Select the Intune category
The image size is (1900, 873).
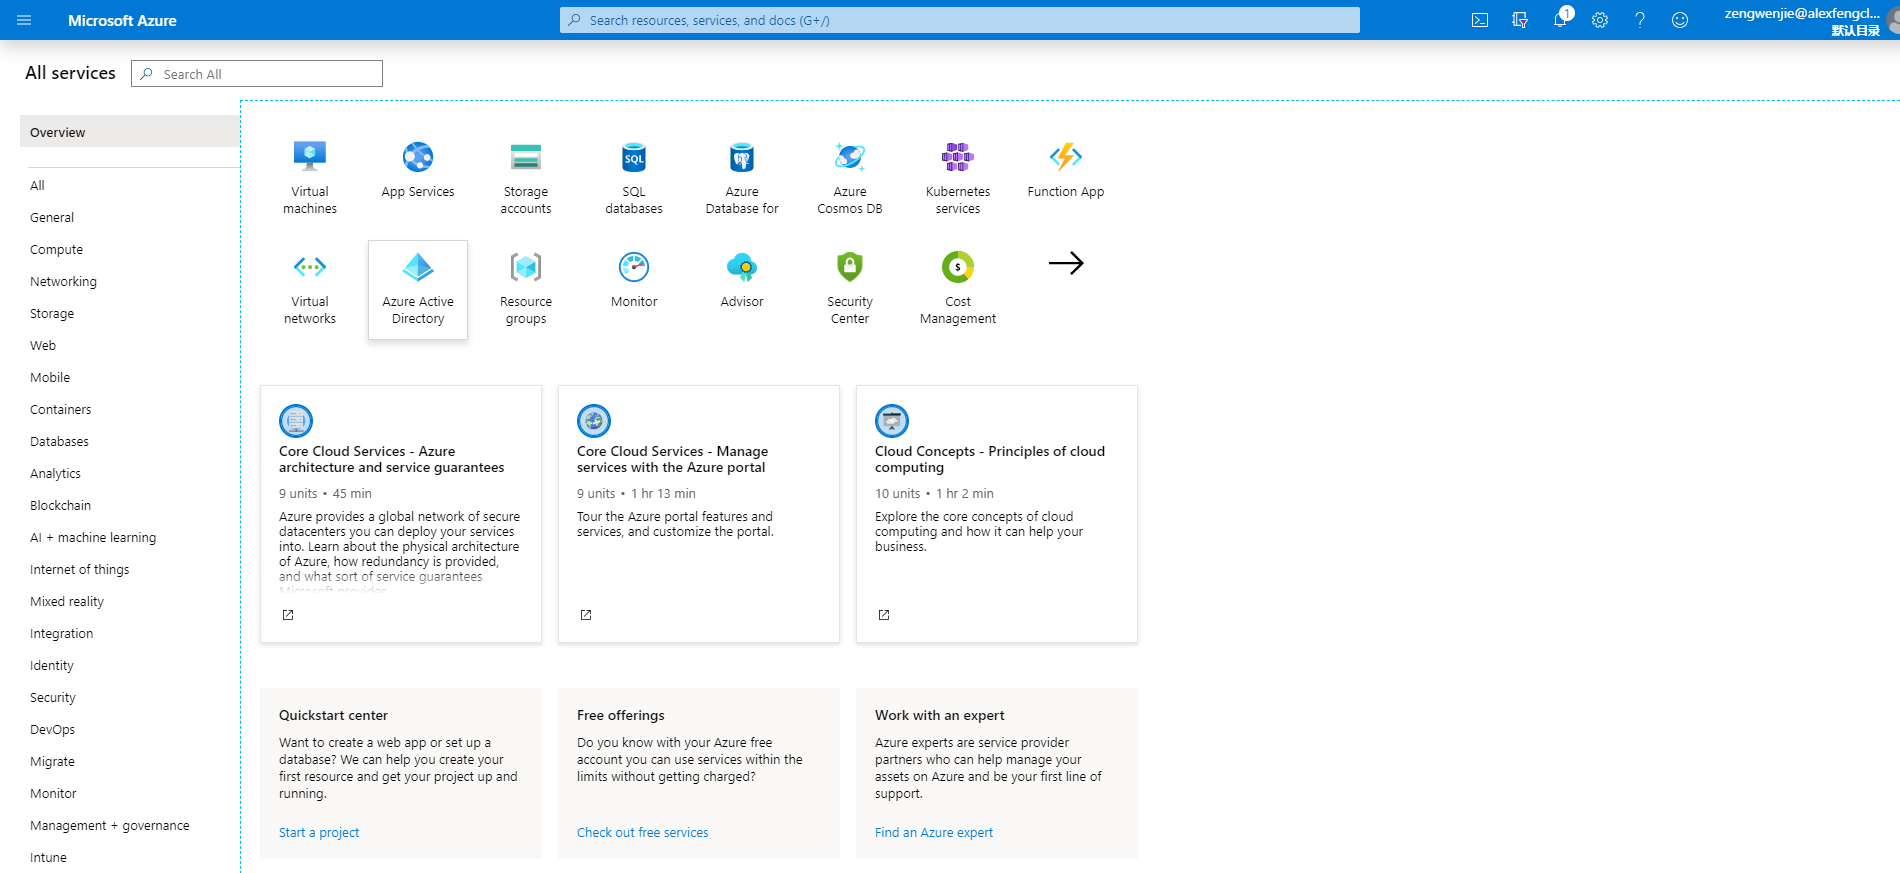click(x=48, y=857)
